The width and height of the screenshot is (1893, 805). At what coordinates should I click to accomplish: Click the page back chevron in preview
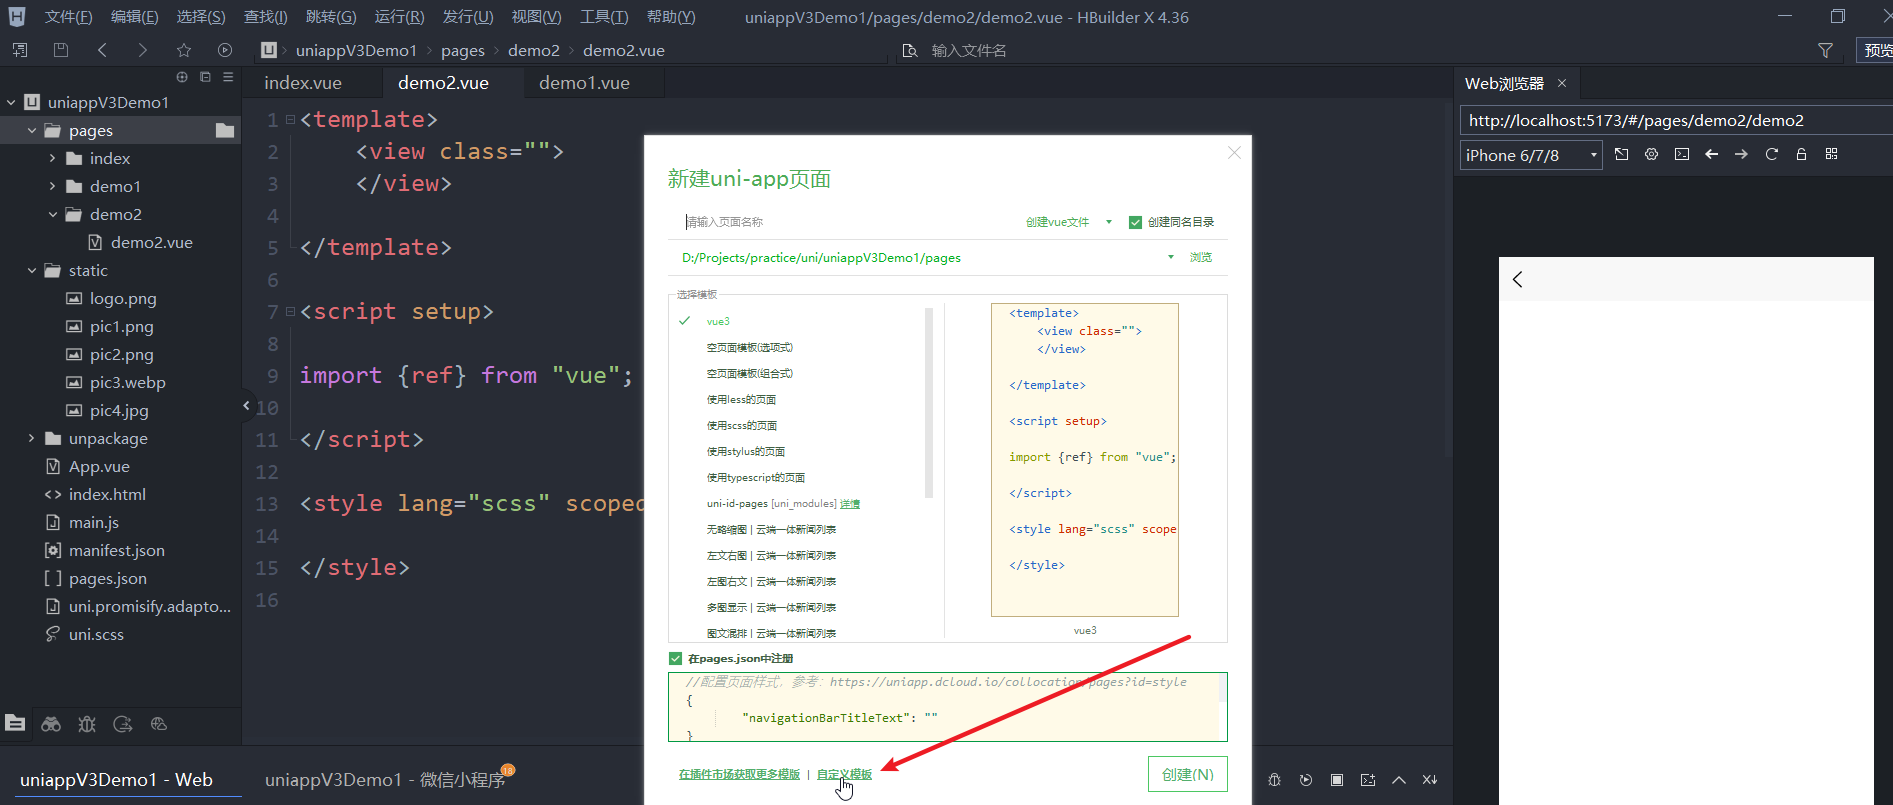1518,280
